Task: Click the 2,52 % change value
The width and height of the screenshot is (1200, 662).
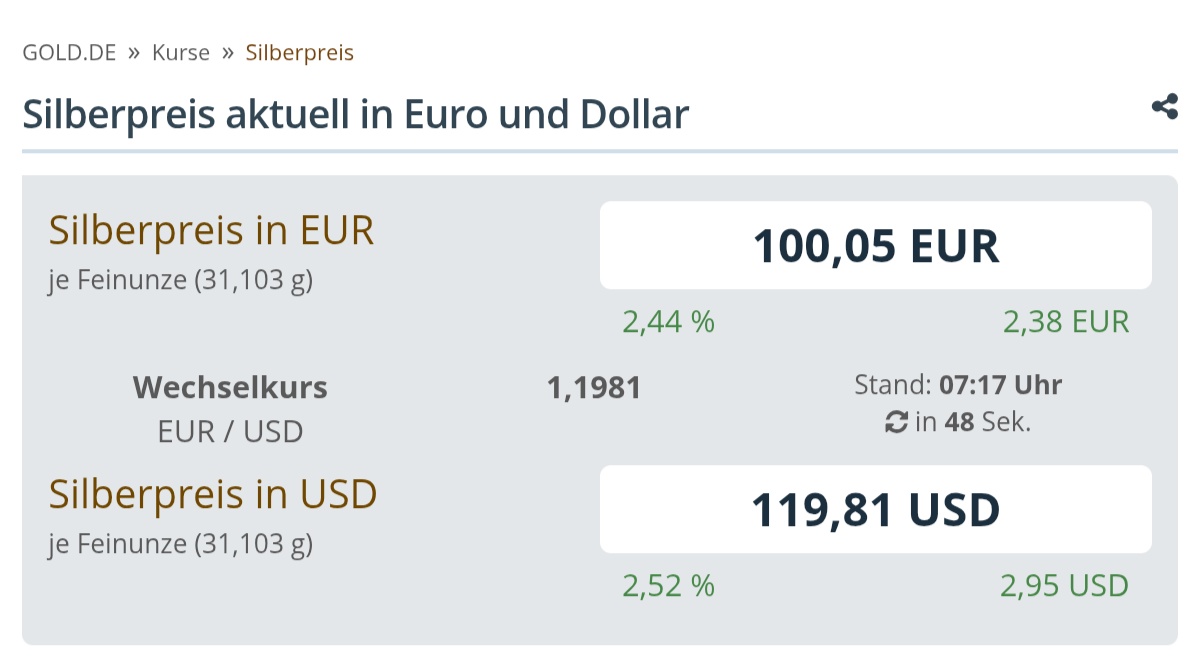Action: [669, 586]
